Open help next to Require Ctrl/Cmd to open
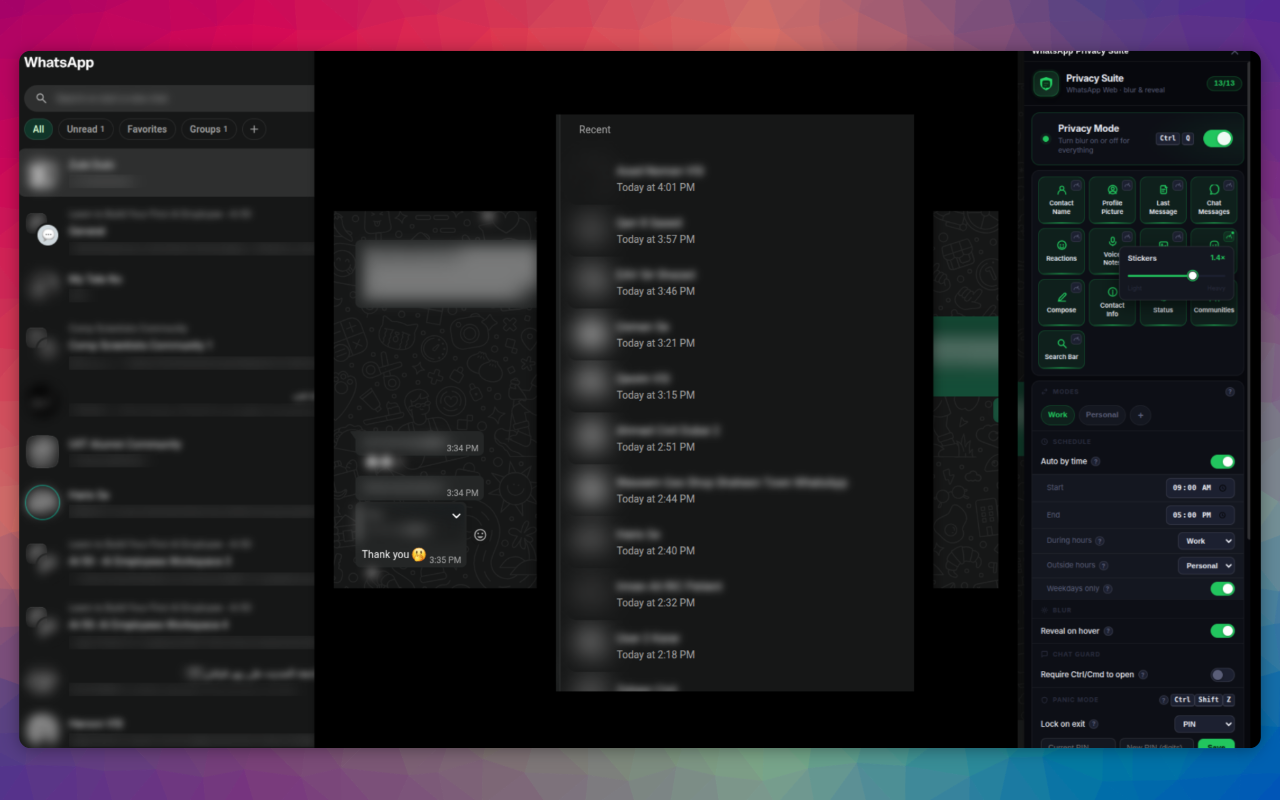The height and width of the screenshot is (800, 1280). (x=1143, y=675)
